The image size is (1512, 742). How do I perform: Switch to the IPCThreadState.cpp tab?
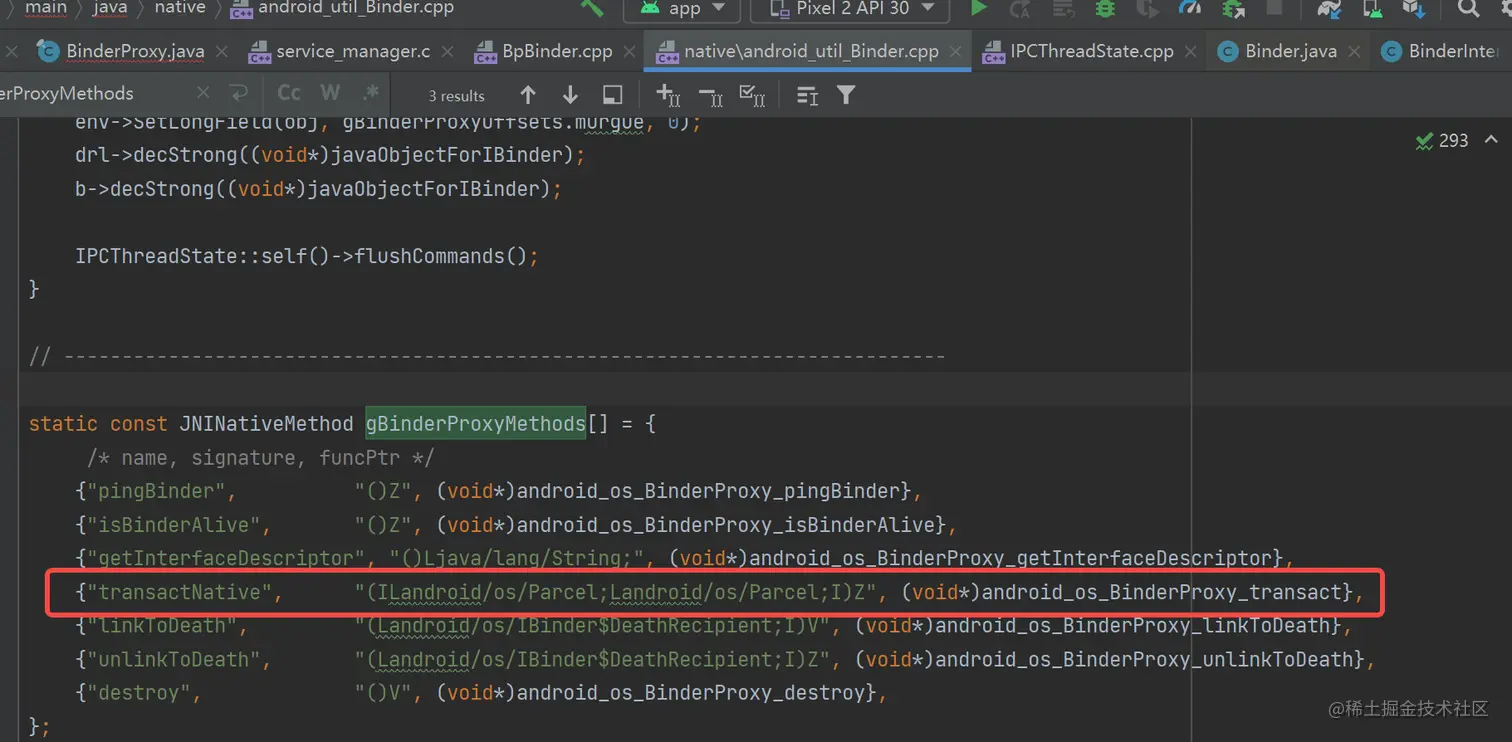[1091, 51]
